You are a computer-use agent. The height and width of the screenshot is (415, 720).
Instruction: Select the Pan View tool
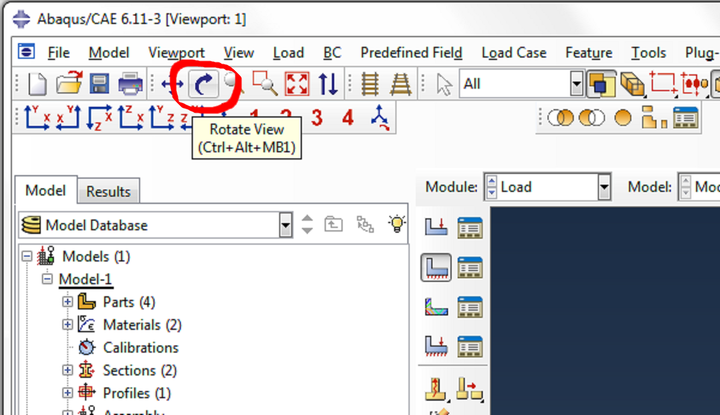[172, 84]
